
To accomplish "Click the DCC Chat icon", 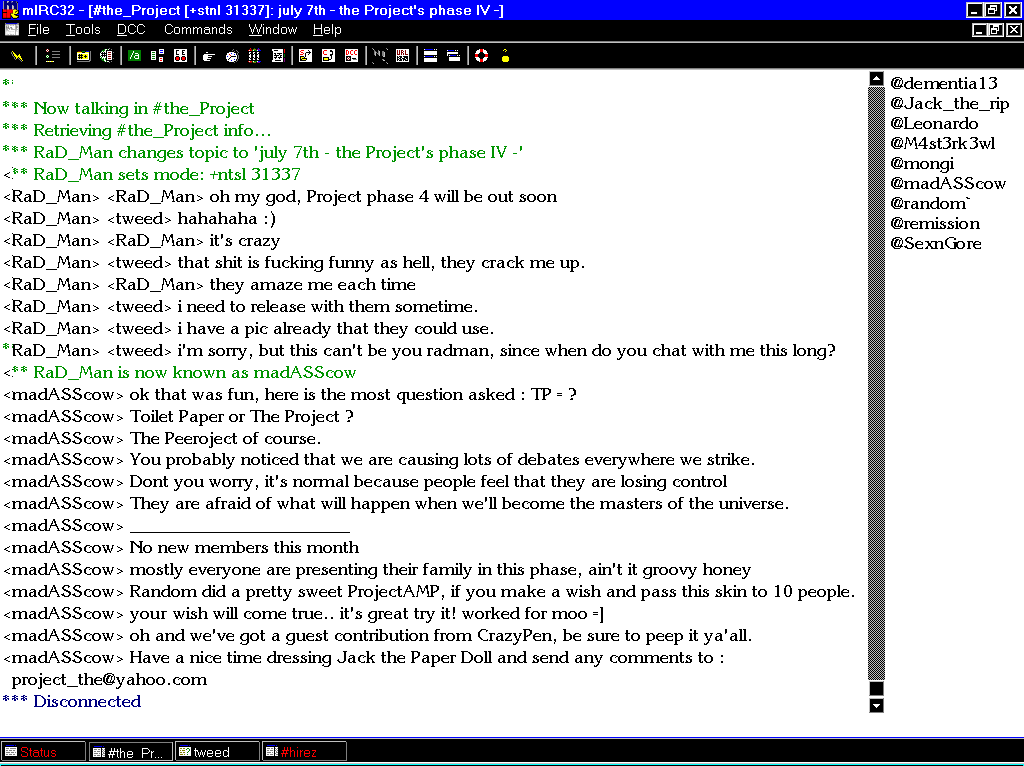I will [328, 56].
